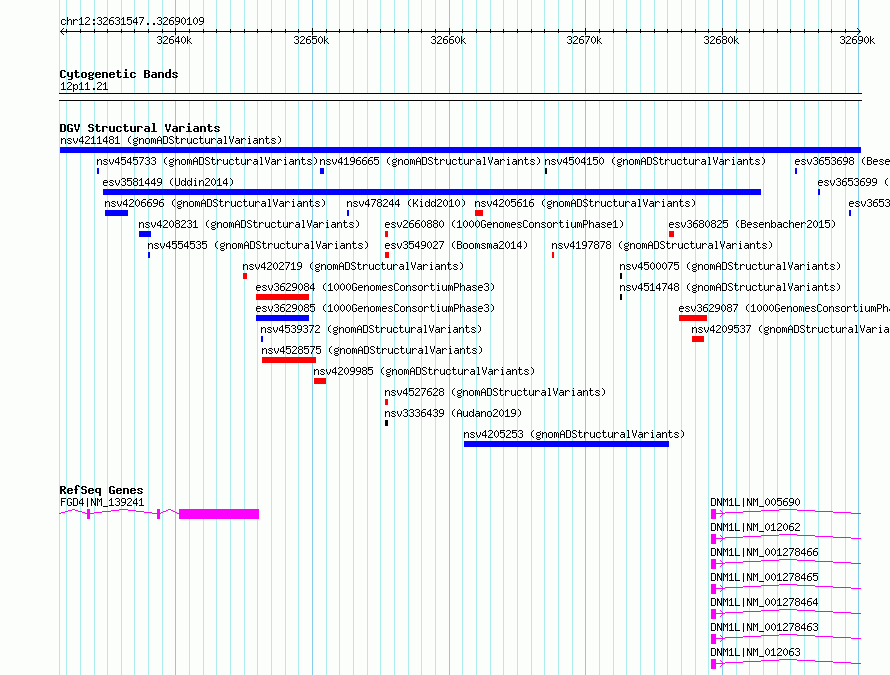Open the DNM1L|NM_001278464 transcript label
Image resolution: width=890 pixels, height=675 pixels.
click(x=765, y=602)
